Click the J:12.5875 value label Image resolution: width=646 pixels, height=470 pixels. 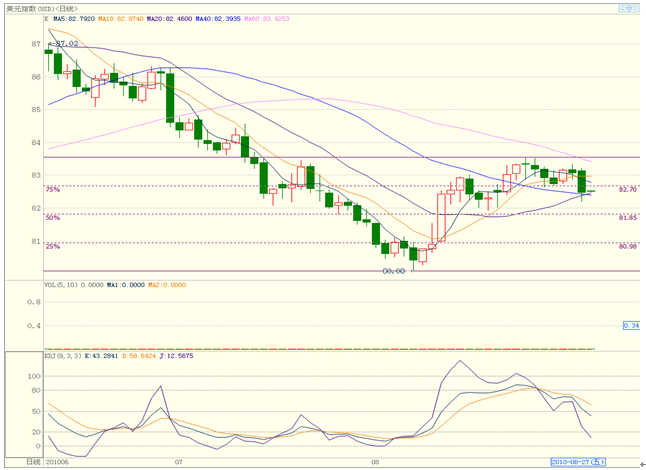click(x=176, y=355)
